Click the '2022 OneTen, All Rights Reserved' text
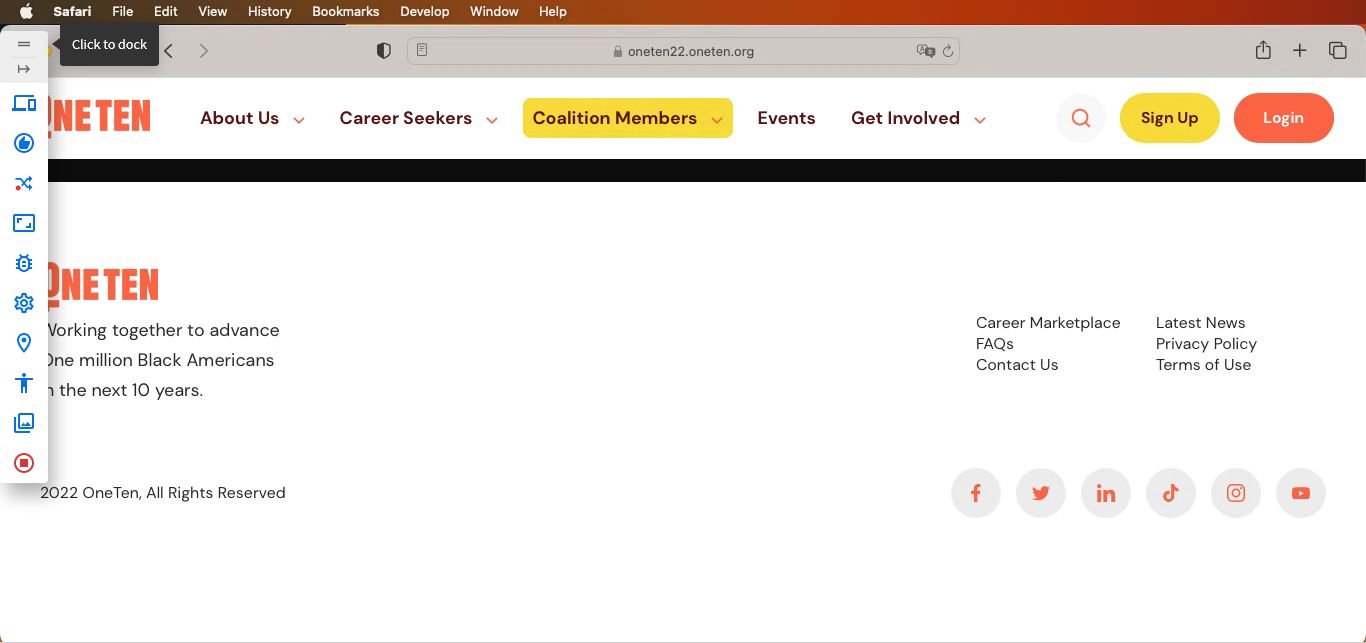Viewport: 1366px width, 643px height. click(x=163, y=493)
